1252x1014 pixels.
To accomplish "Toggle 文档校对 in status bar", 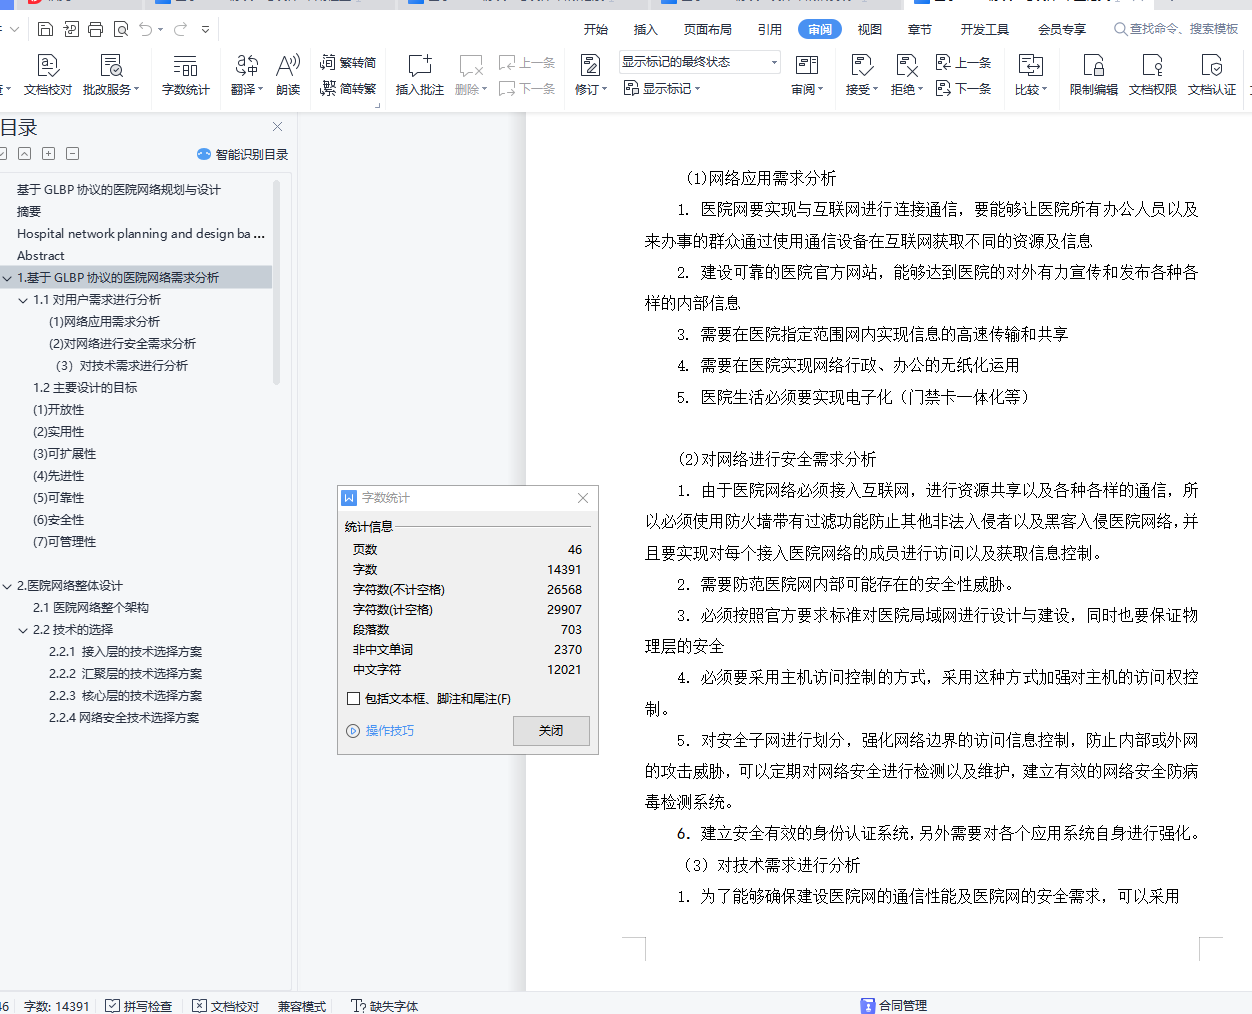I will click(x=226, y=1006).
